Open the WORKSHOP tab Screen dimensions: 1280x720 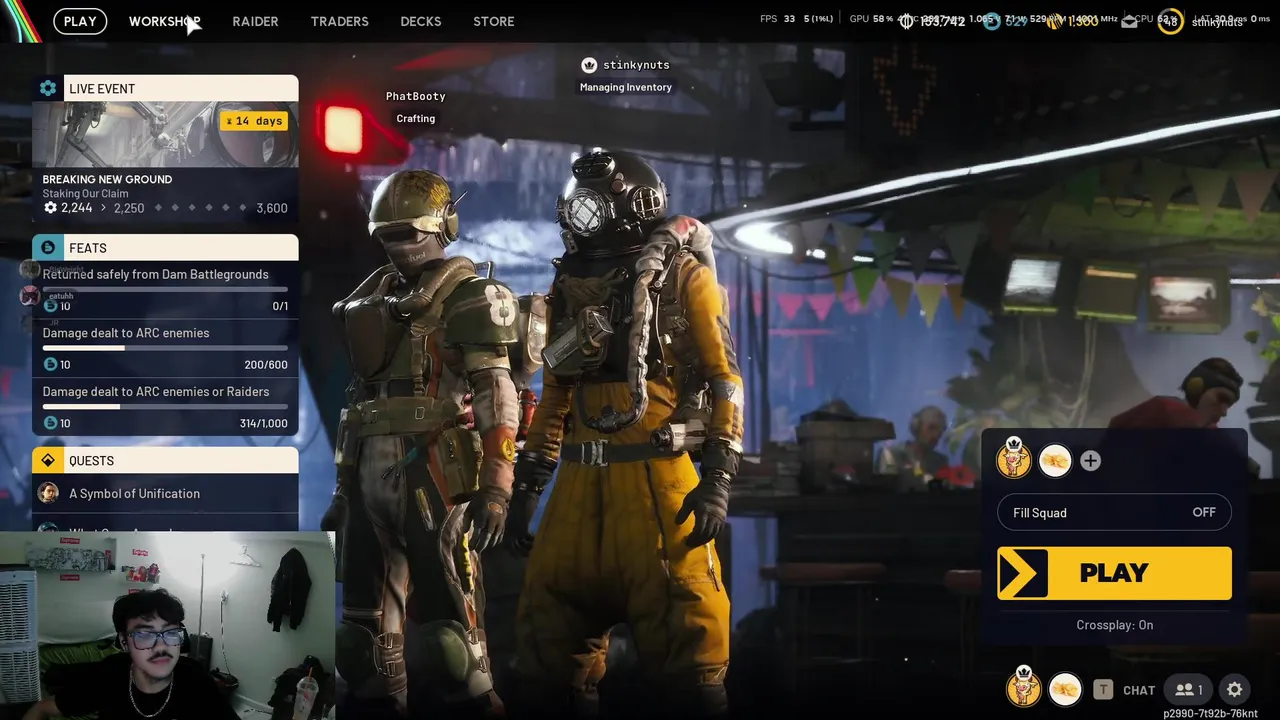tap(164, 21)
